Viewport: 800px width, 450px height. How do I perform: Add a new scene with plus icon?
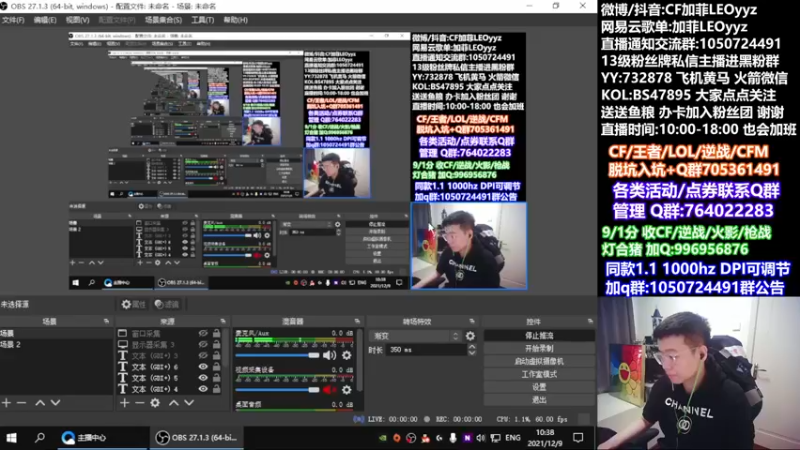point(6,403)
